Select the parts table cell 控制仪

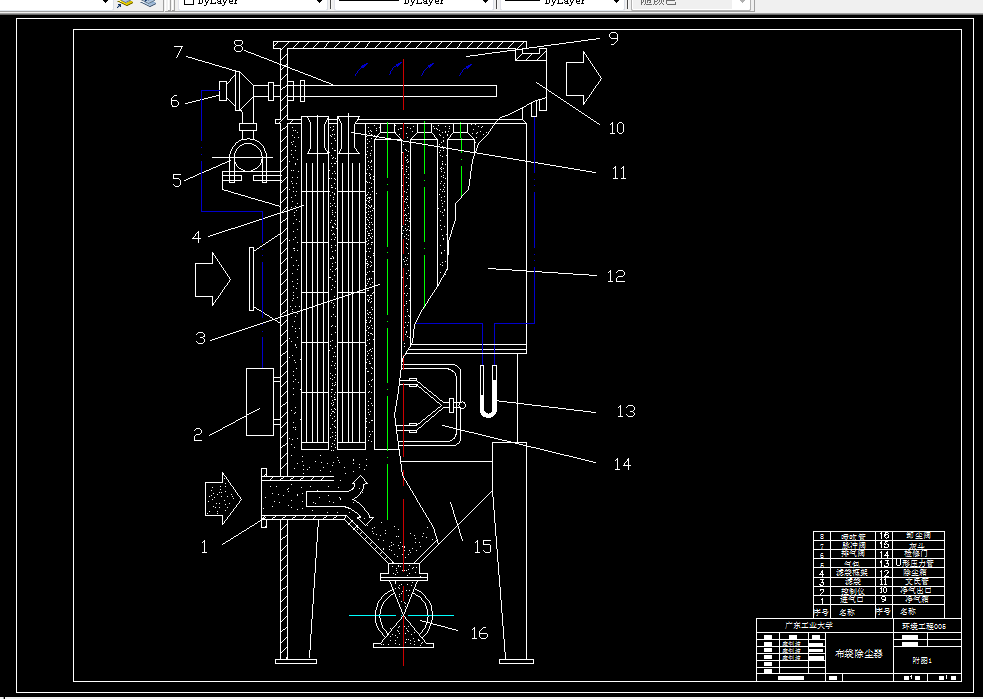click(x=853, y=591)
